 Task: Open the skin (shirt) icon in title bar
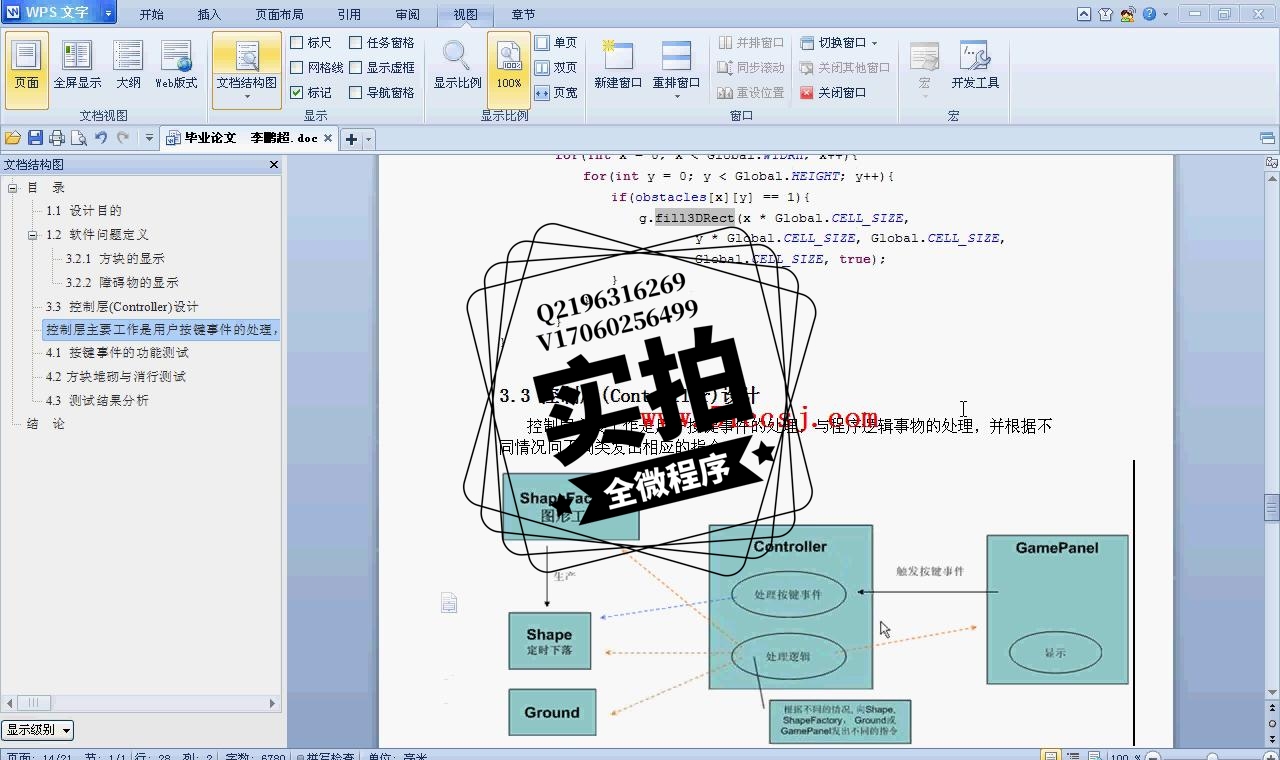click(1105, 14)
